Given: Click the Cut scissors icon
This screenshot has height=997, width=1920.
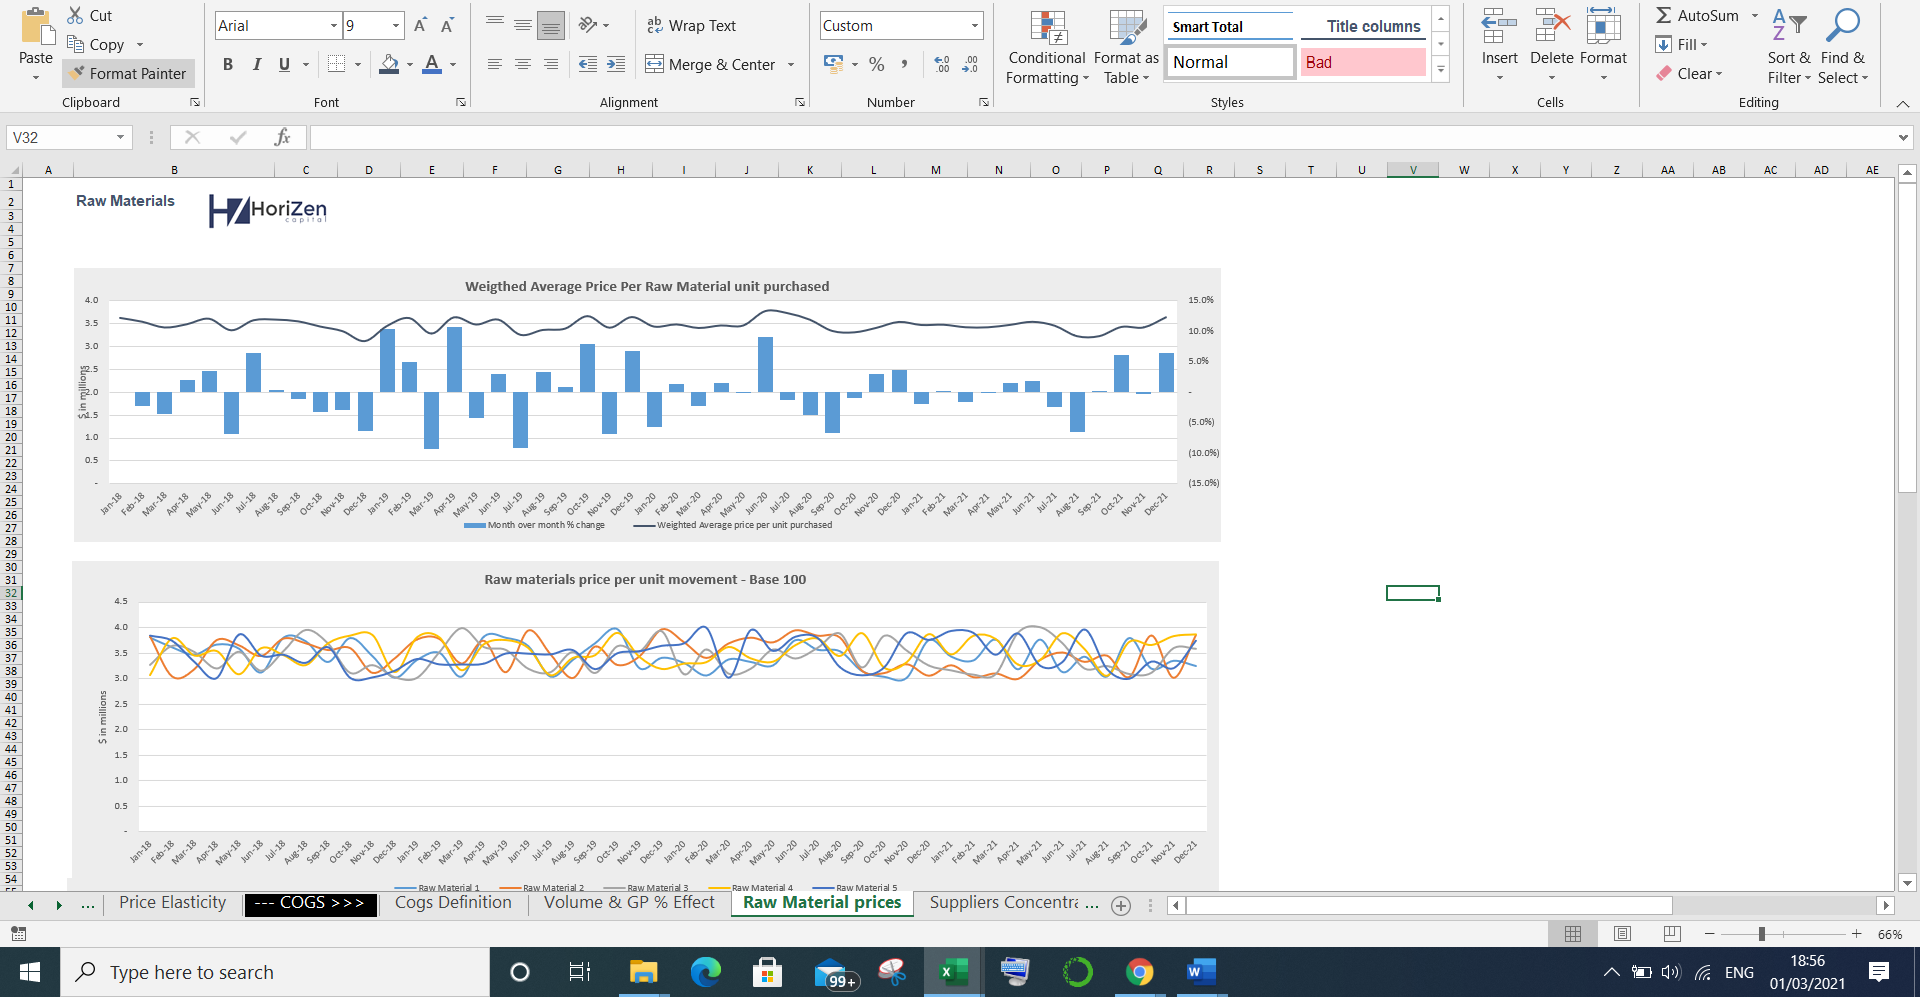Looking at the screenshot, I should (x=75, y=15).
